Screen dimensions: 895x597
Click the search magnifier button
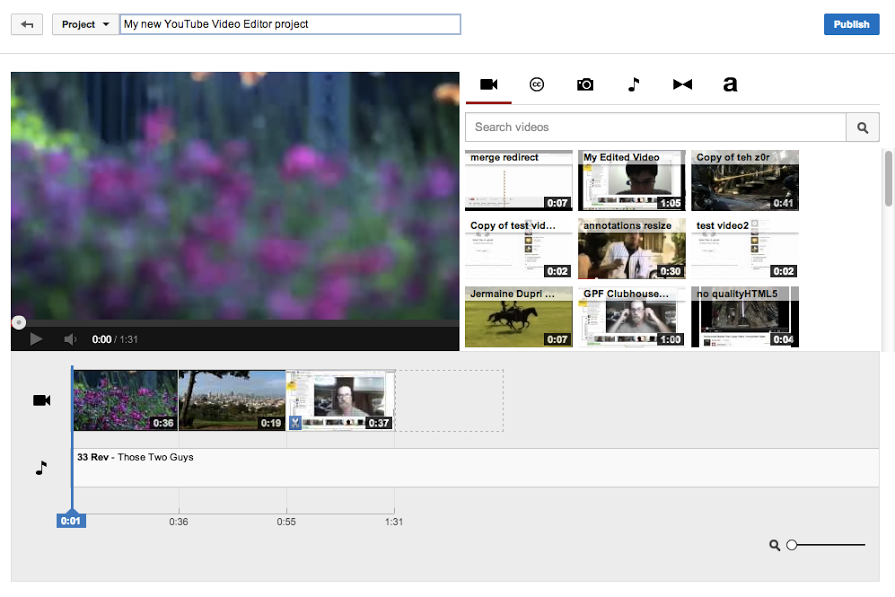(862, 127)
